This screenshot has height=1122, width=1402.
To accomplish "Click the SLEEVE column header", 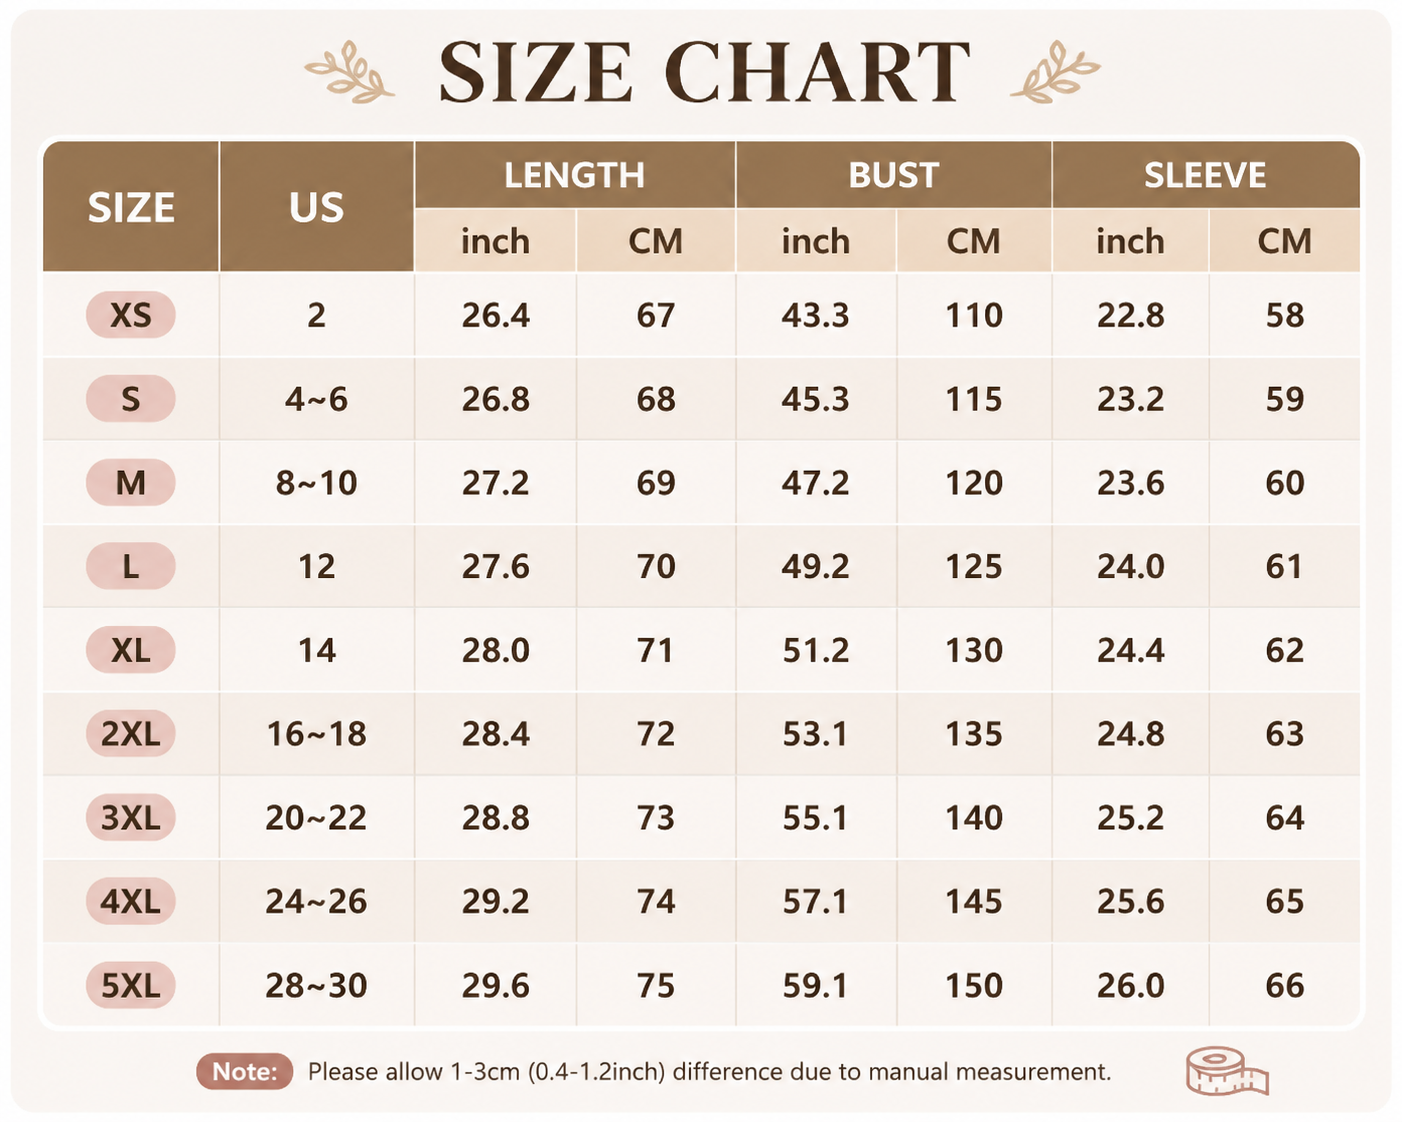I will [1206, 175].
